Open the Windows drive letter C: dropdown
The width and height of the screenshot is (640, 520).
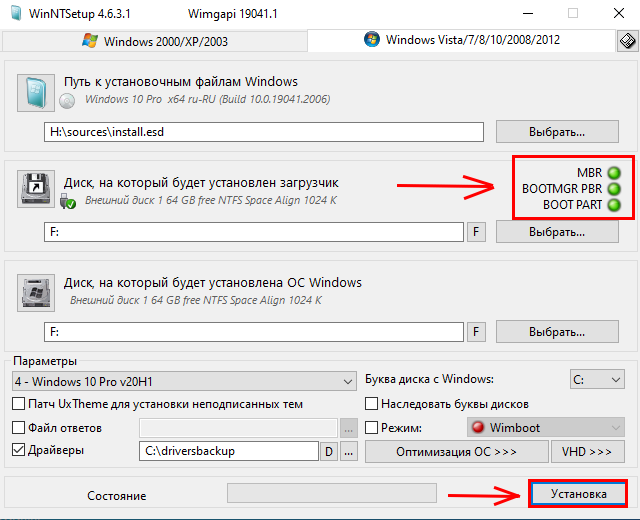point(597,380)
